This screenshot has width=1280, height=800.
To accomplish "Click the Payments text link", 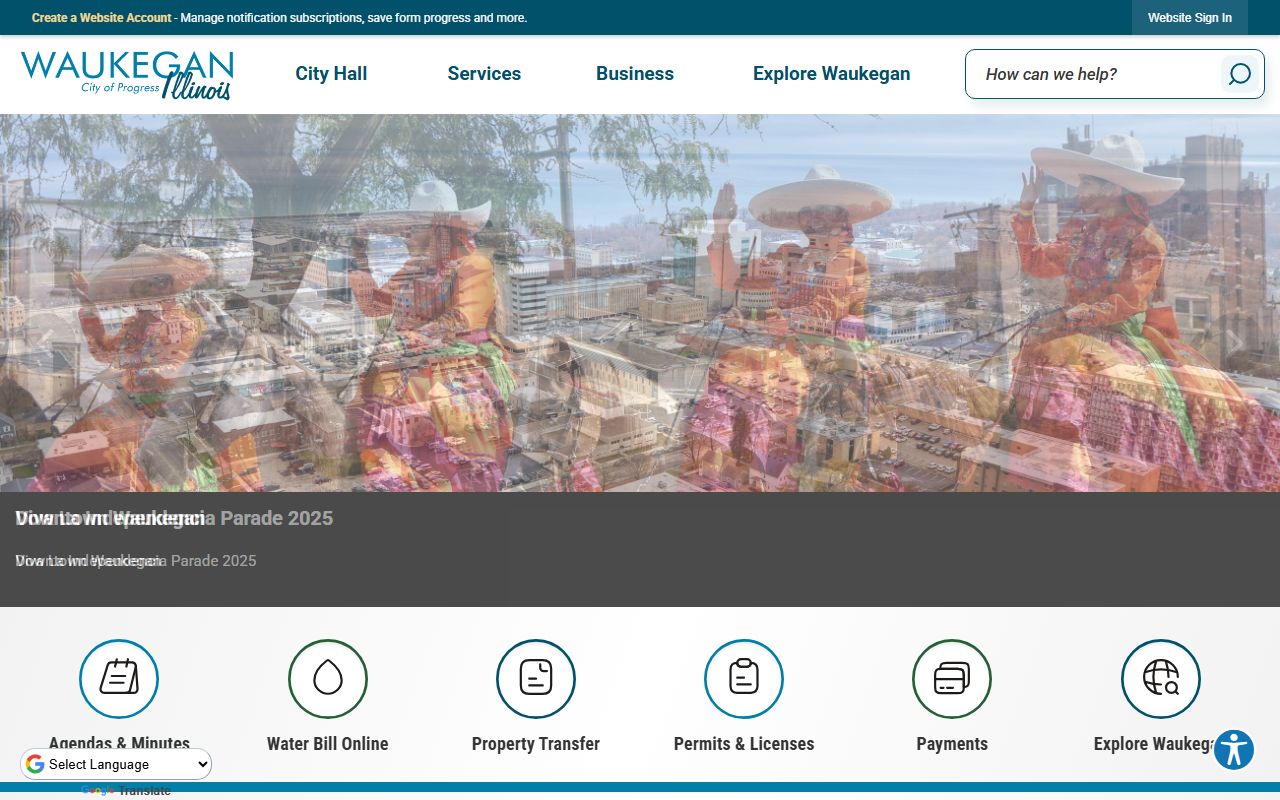I will 952,744.
